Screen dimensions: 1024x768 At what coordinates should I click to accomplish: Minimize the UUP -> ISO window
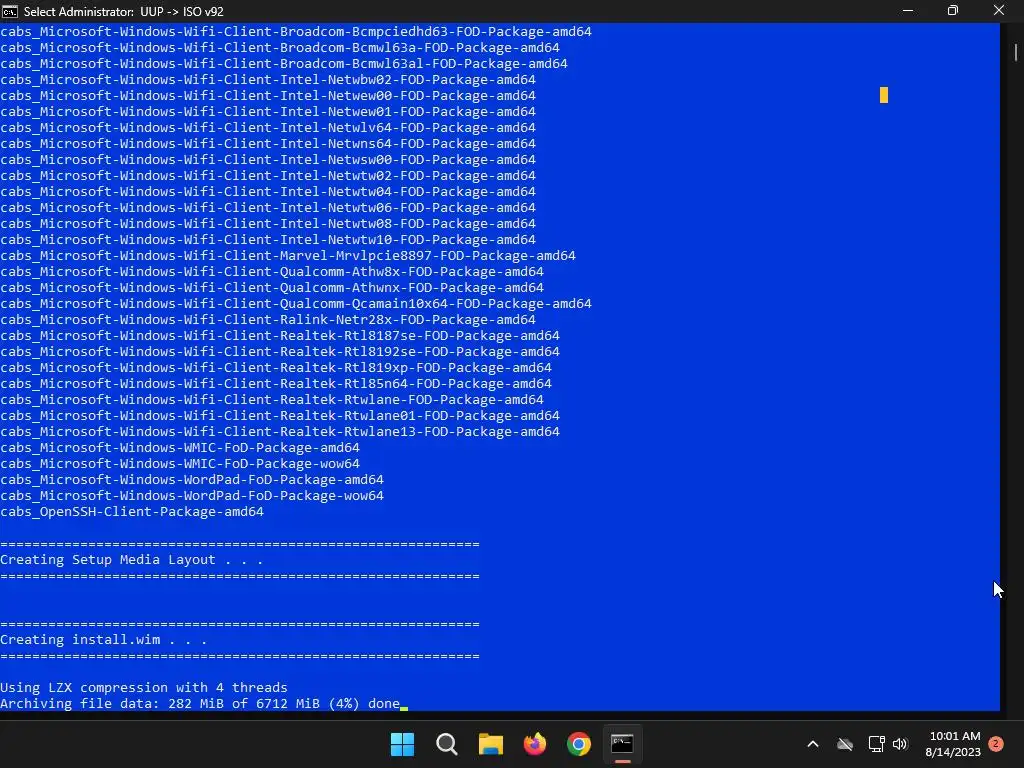pos(908,11)
